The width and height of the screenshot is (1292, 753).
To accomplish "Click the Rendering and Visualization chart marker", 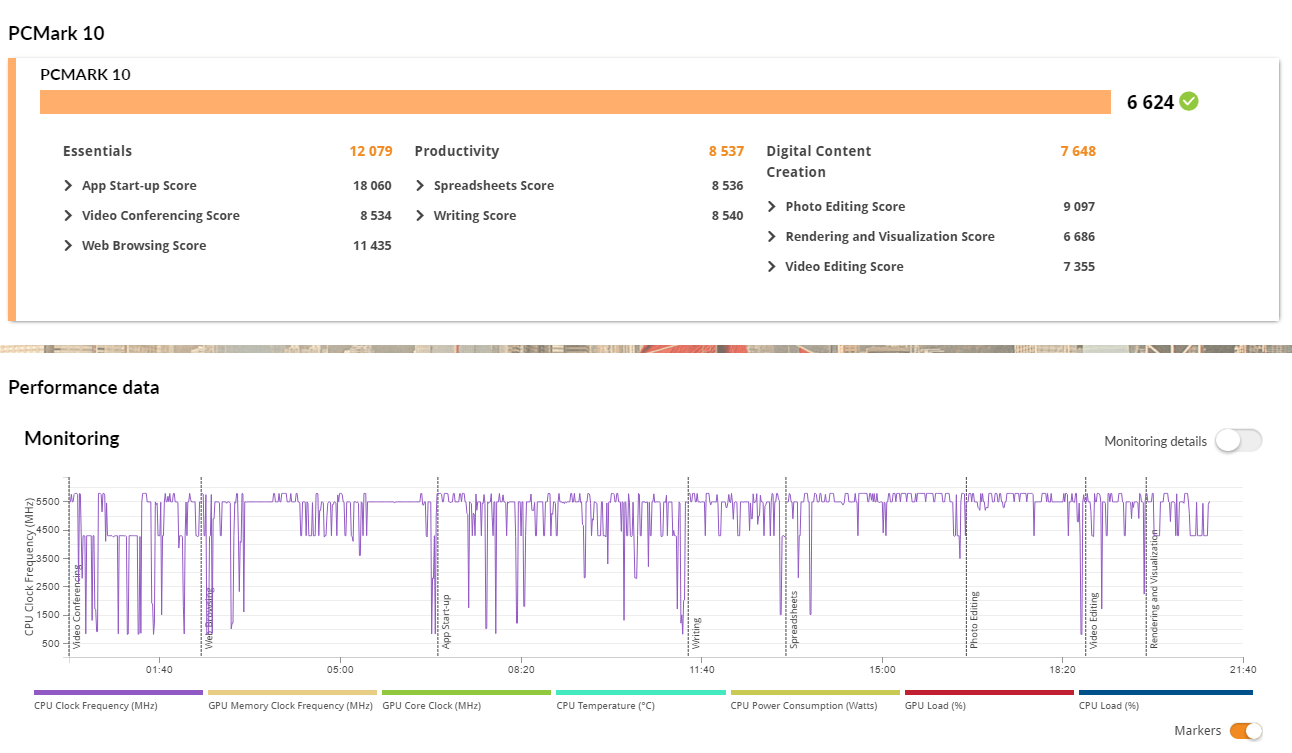I will tap(1153, 590).
